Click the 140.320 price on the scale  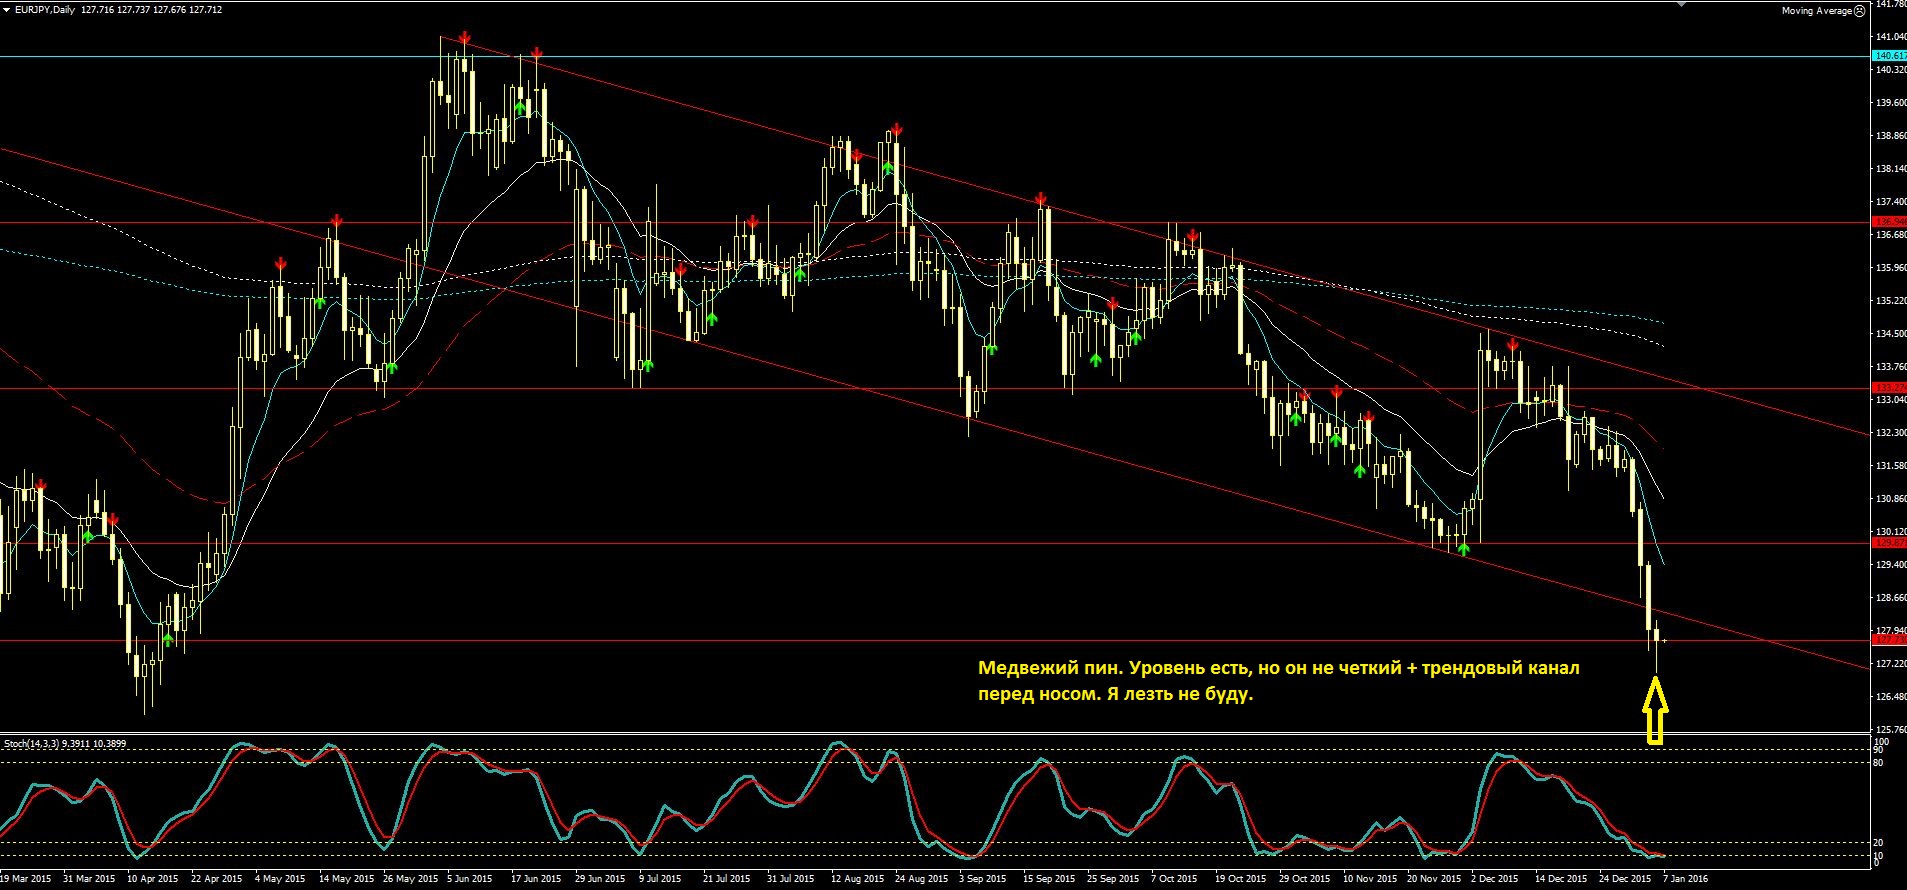[1890, 70]
